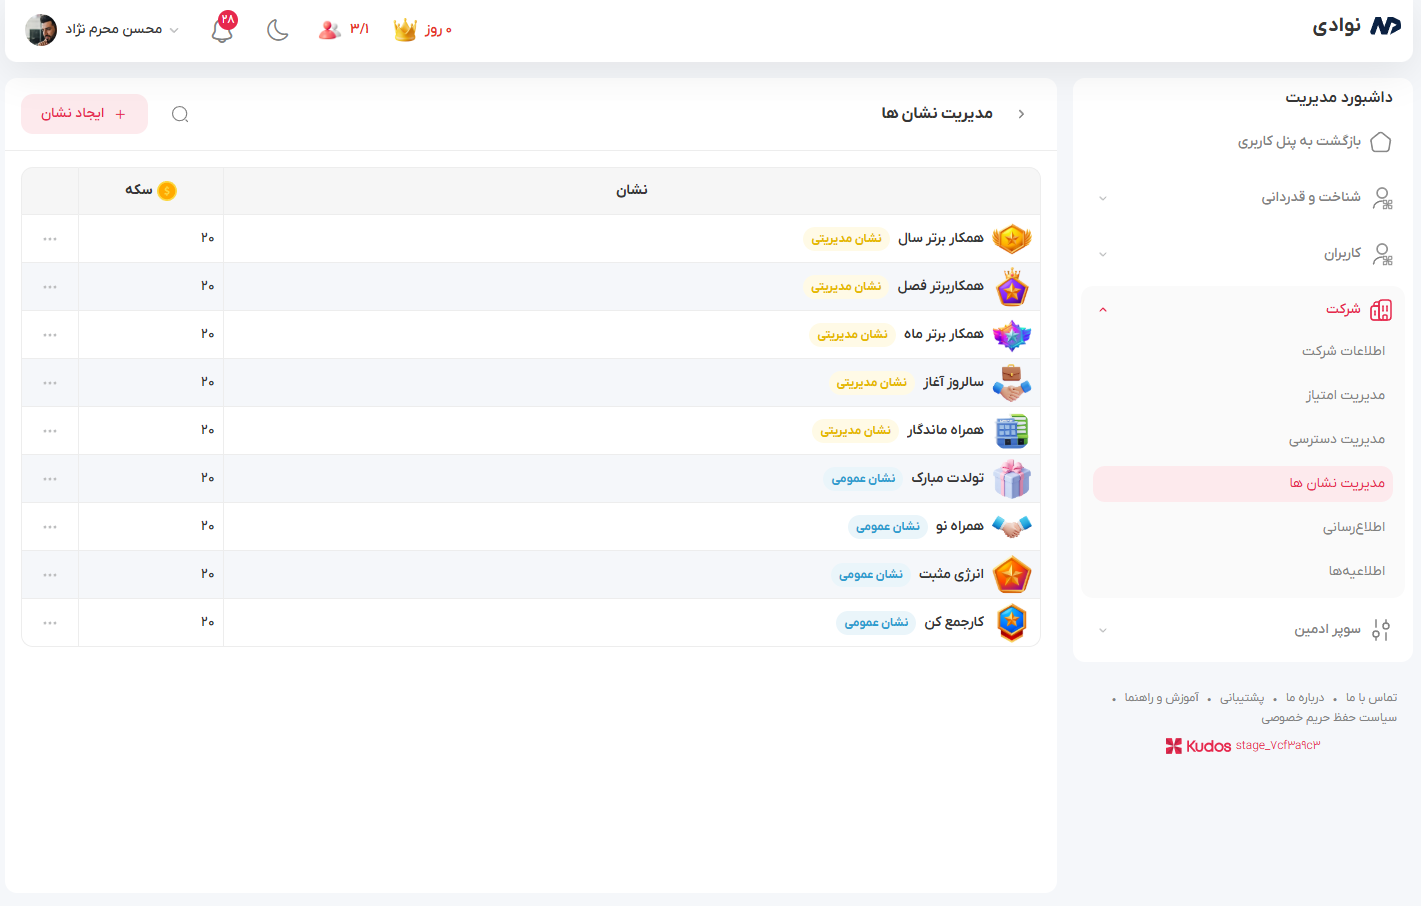The image size is (1421, 906).
Task: Click the تولدت مبارک gift badge icon
Action: tap(1012, 479)
